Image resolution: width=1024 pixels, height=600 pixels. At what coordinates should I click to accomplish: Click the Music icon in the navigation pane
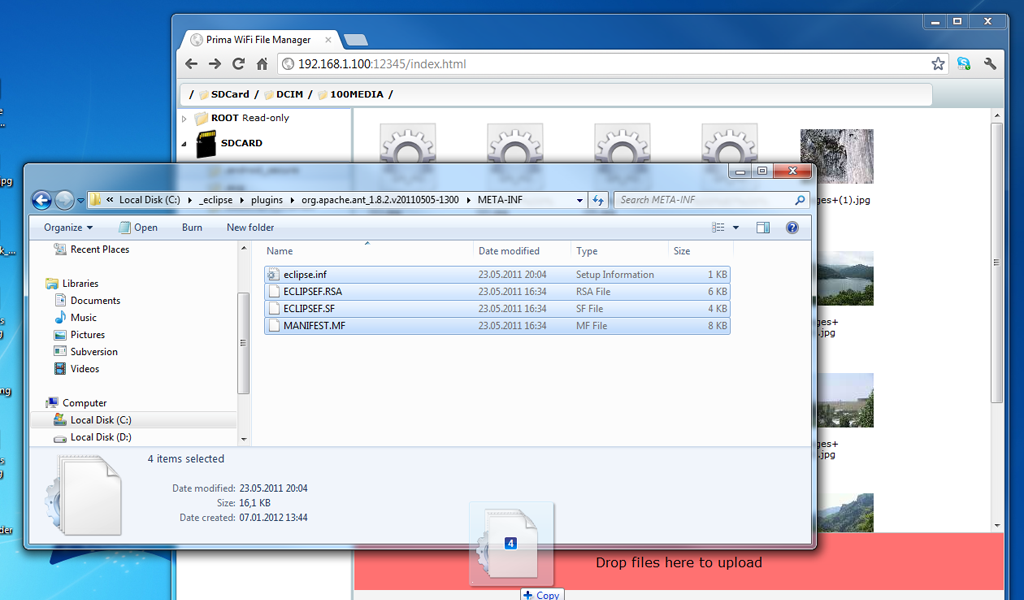[x=61, y=317]
